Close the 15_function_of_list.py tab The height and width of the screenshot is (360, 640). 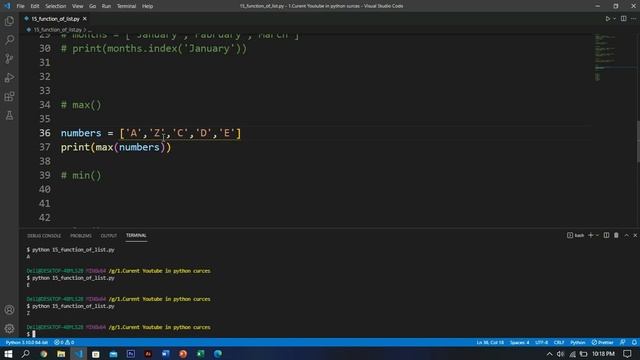[85, 19]
